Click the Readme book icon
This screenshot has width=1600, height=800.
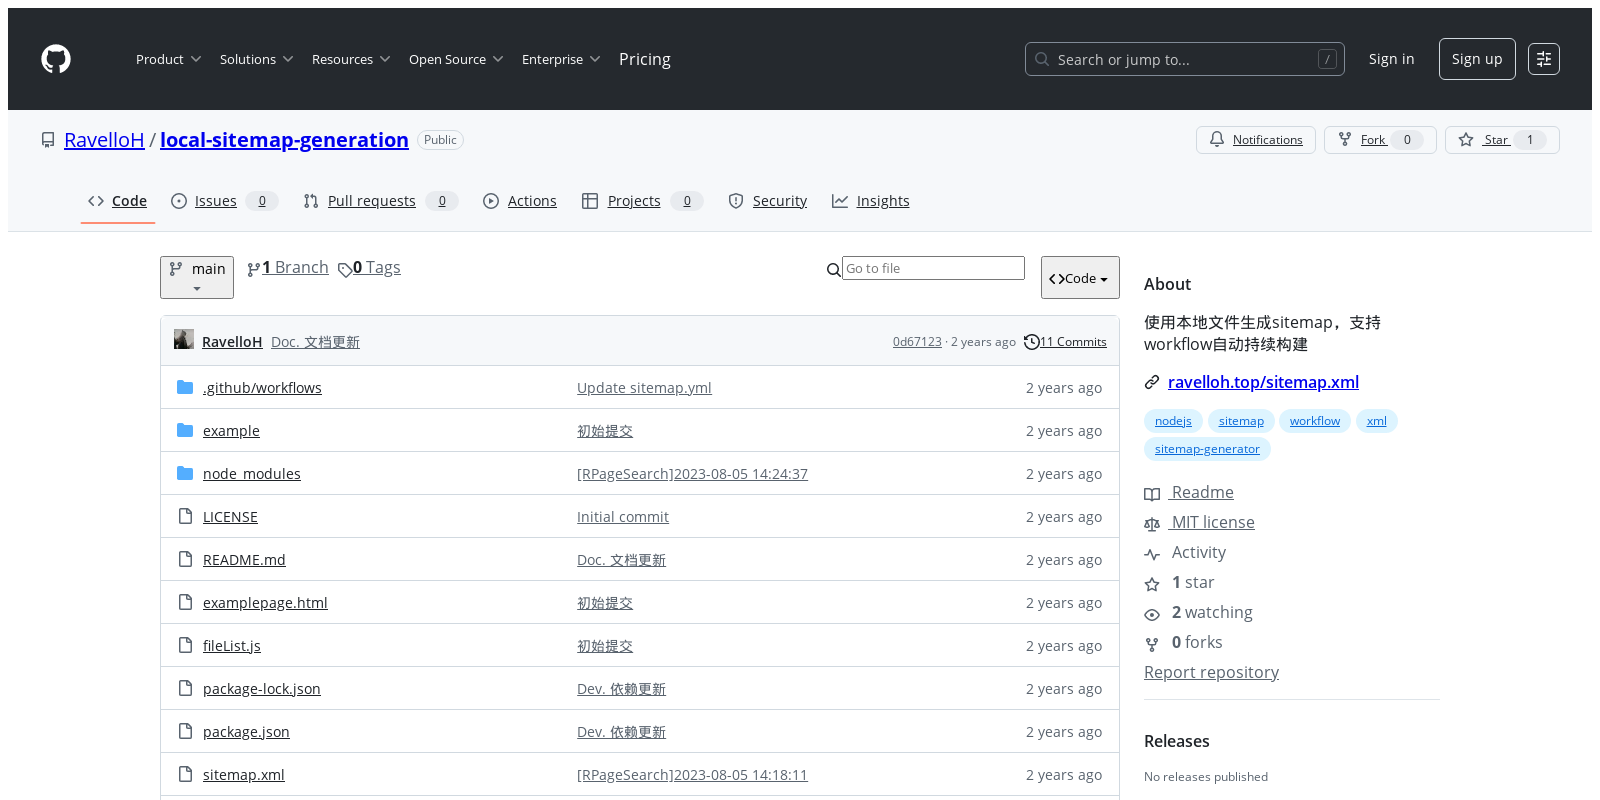[1152, 494]
